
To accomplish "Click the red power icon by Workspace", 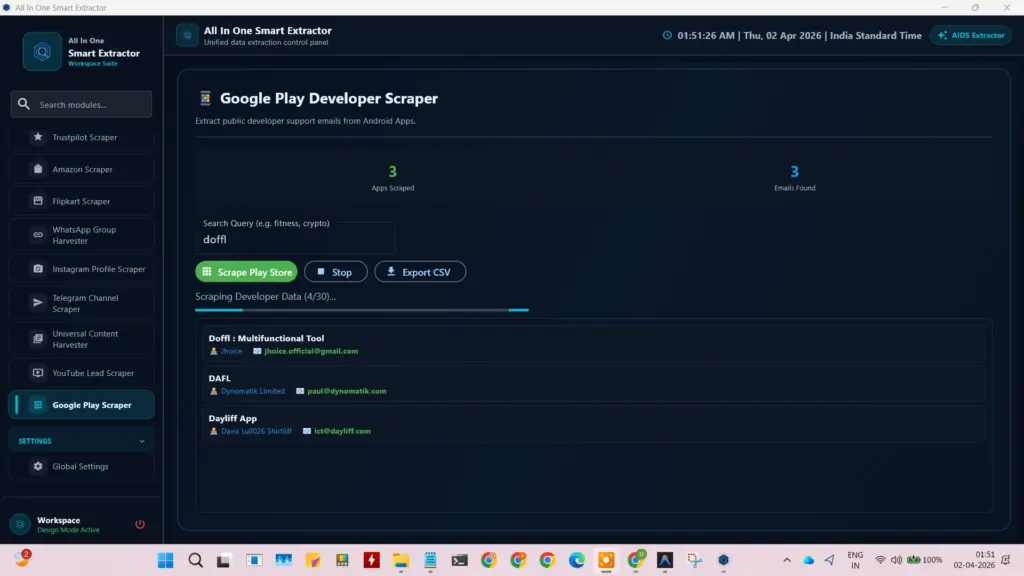I will click(140, 524).
